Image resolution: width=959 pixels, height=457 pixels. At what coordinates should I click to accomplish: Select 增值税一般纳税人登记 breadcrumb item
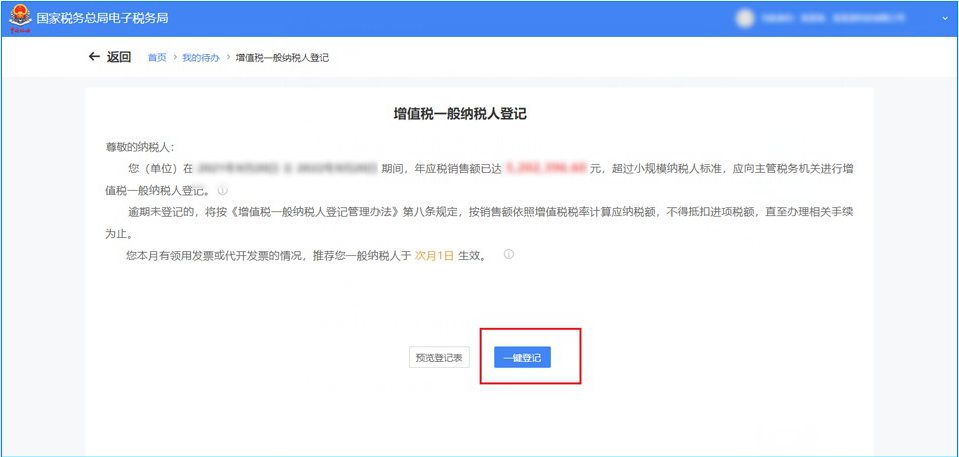click(282, 58)
